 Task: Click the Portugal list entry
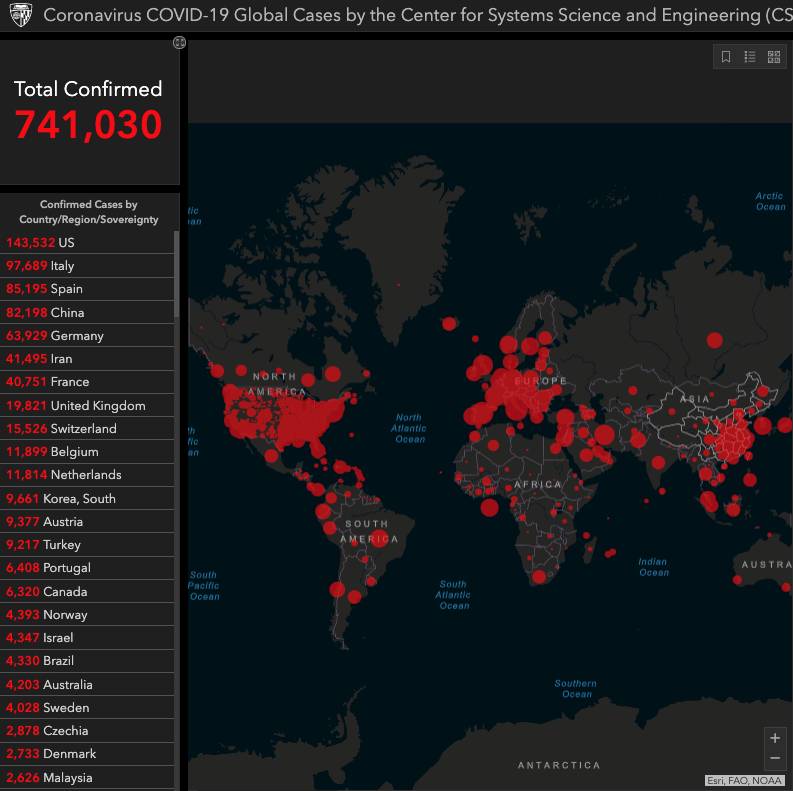coord(87,568)
